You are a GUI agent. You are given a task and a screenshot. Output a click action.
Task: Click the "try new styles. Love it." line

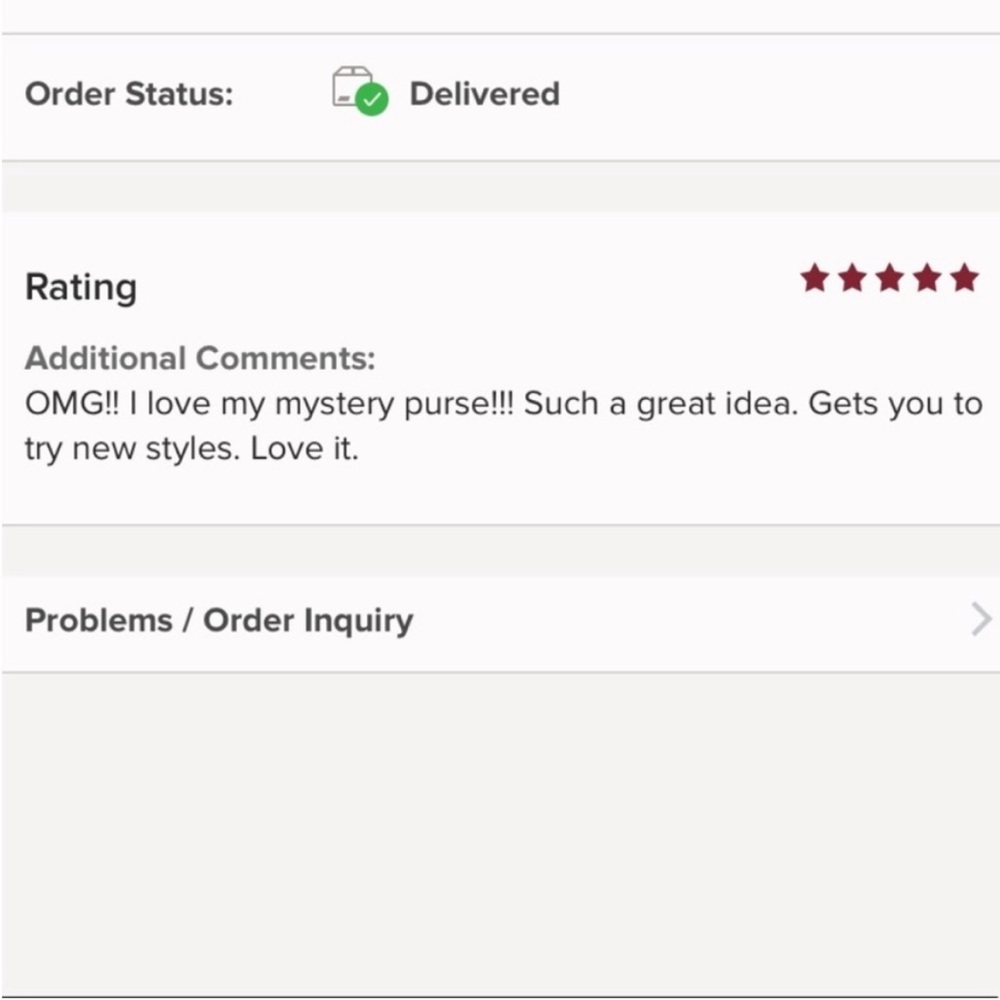(191, 449)
